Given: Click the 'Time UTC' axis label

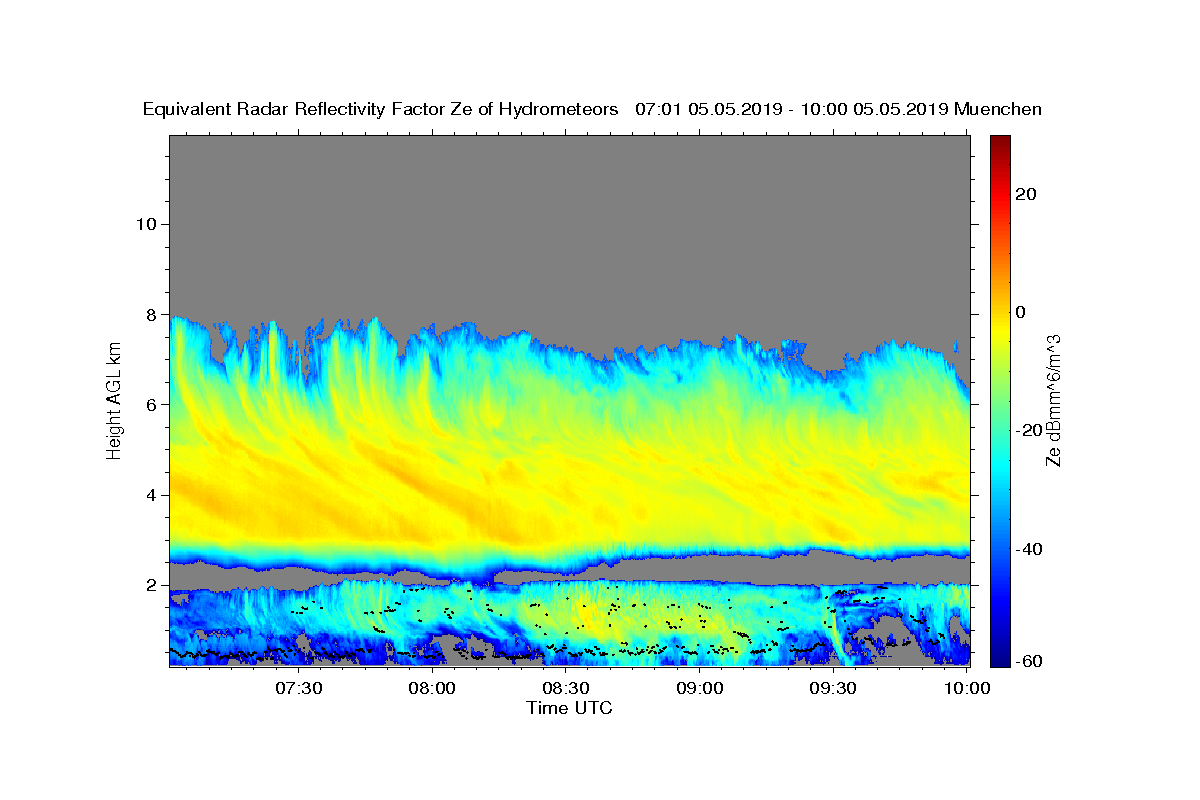Looking at the screenshot, I should pyautogui.click(x=569, y=708).
